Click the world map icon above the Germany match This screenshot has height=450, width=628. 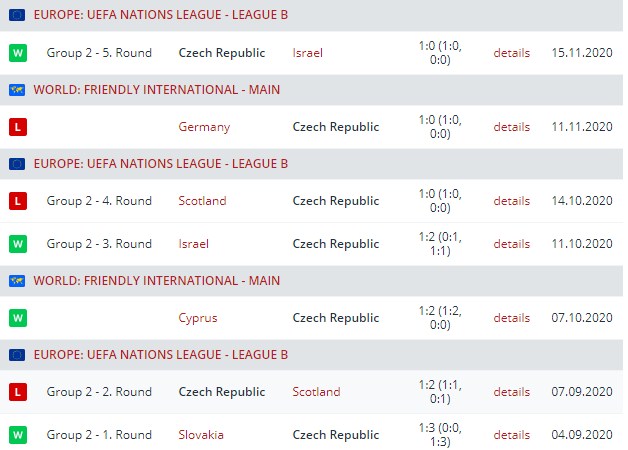[x=17, y=89]
